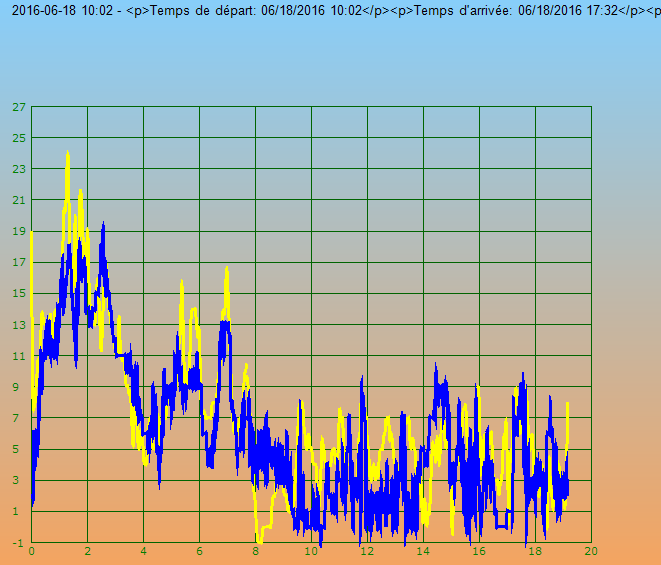Click the y-axis label 15
The height and width of the screenshot is (565, 661).
[19, 293]
